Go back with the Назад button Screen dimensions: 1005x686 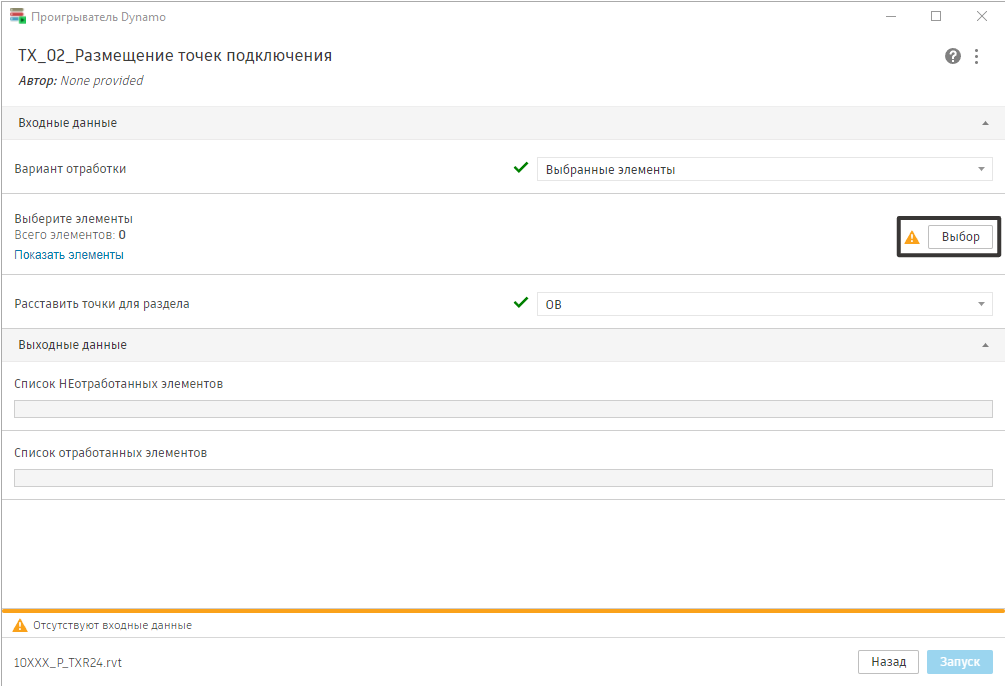tap(888, 662)
